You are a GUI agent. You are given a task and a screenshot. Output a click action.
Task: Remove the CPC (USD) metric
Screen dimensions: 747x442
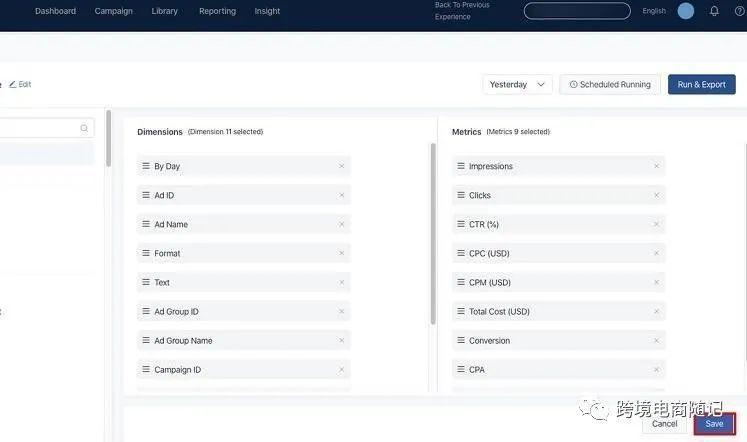tap(656, 254)
